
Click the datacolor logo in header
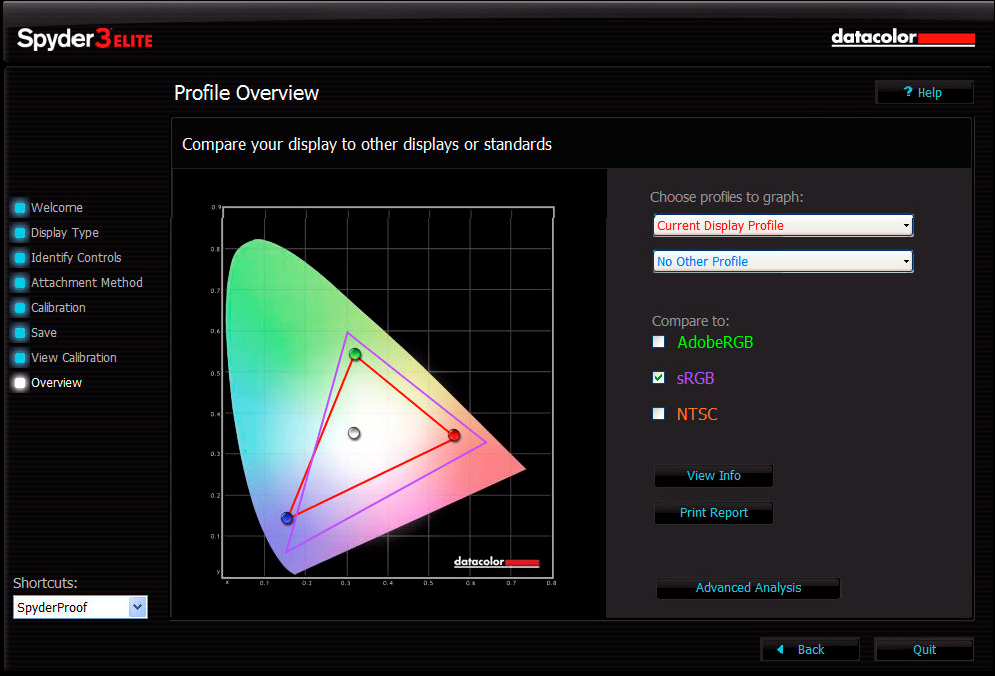click(x=903, y=37)
